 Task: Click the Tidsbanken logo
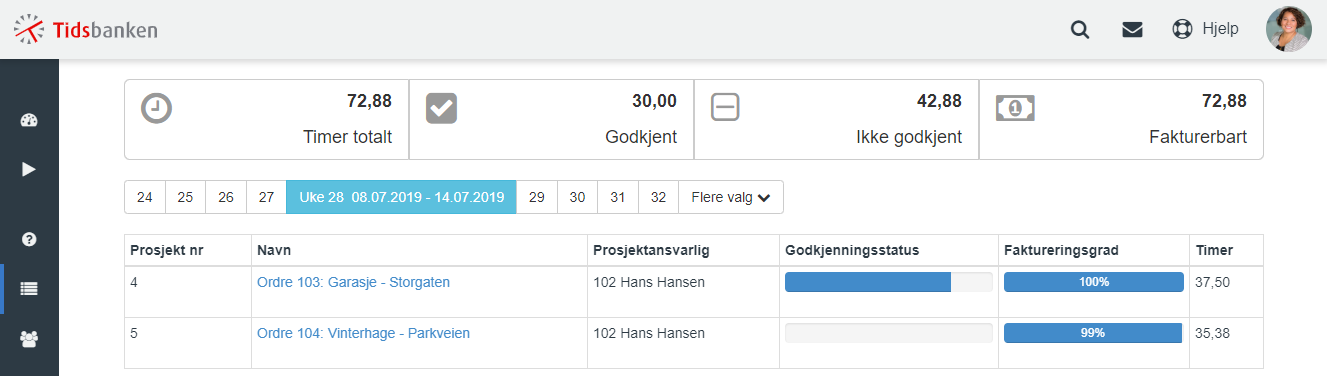tap(86, 29)
